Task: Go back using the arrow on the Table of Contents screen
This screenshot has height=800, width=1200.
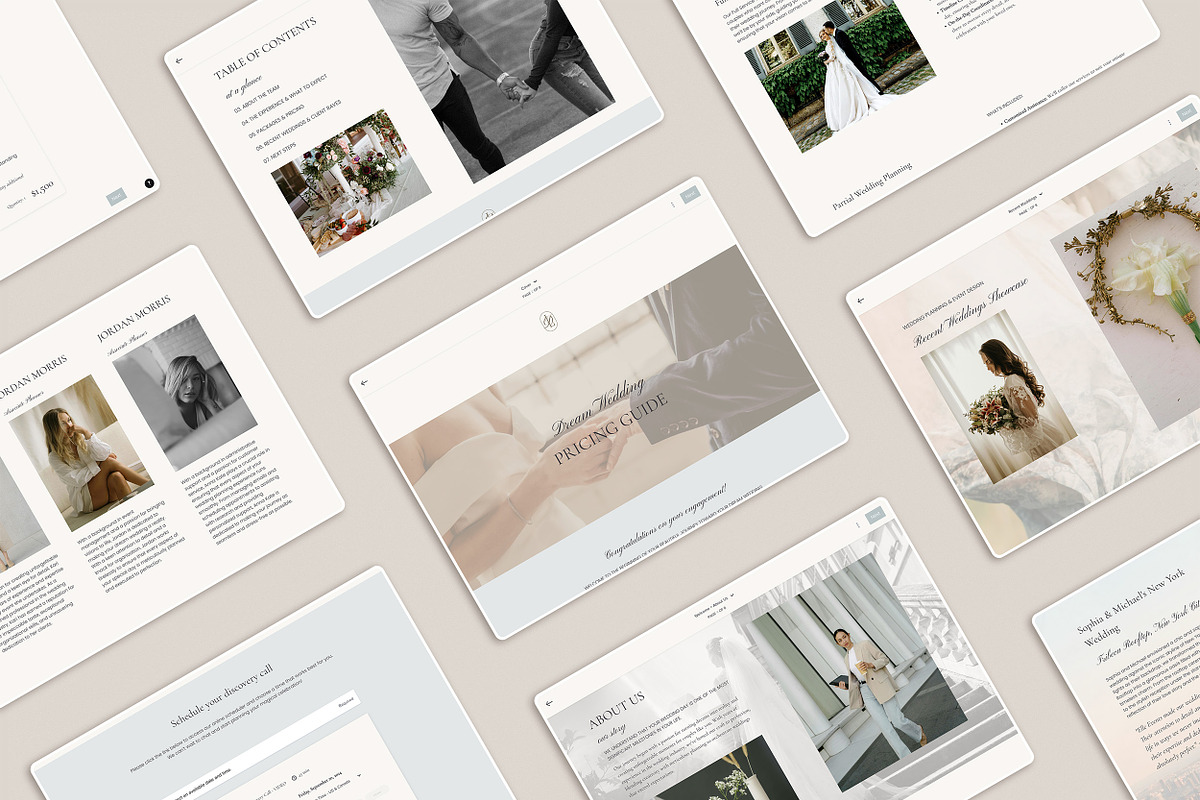Action: click(179, 61)
